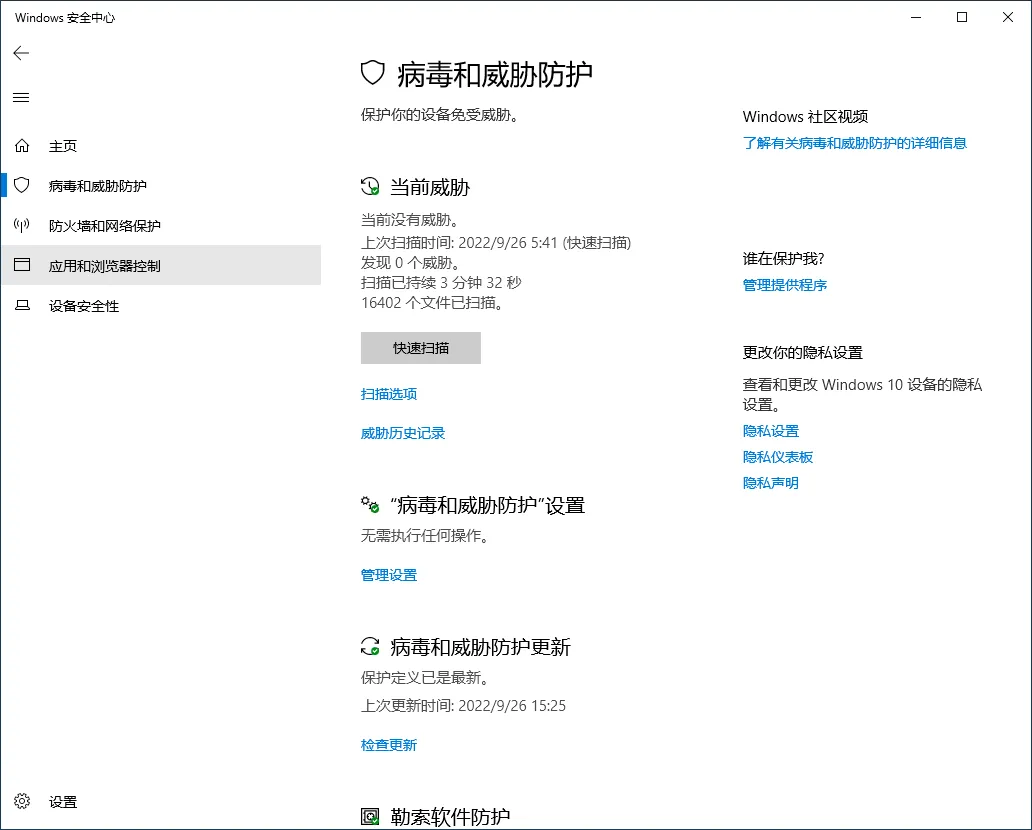Click the settings gear icon
Image resolution: width=1032 pixels, height=830 pixels.
point(22,801)
